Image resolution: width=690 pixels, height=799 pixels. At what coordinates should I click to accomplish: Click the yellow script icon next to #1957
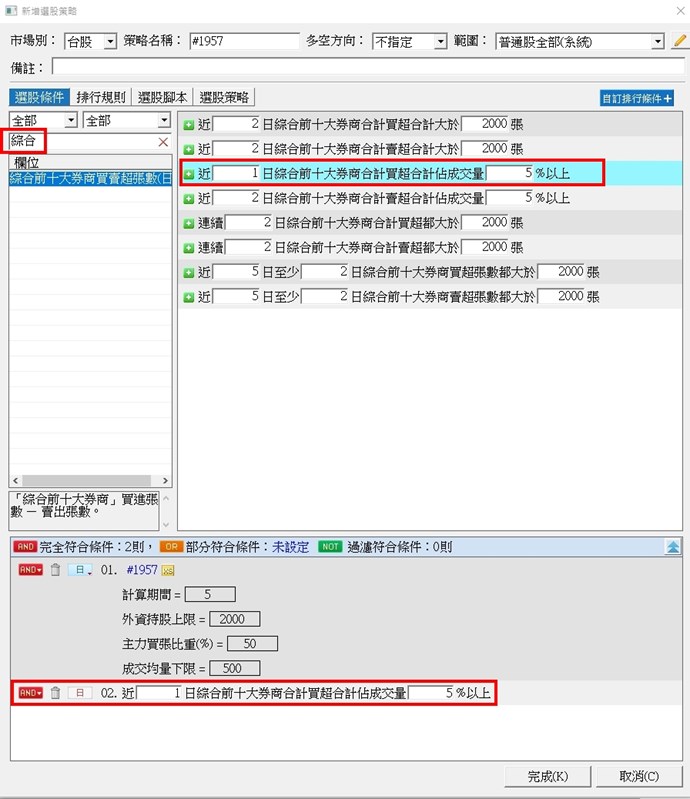coord(168,569)
